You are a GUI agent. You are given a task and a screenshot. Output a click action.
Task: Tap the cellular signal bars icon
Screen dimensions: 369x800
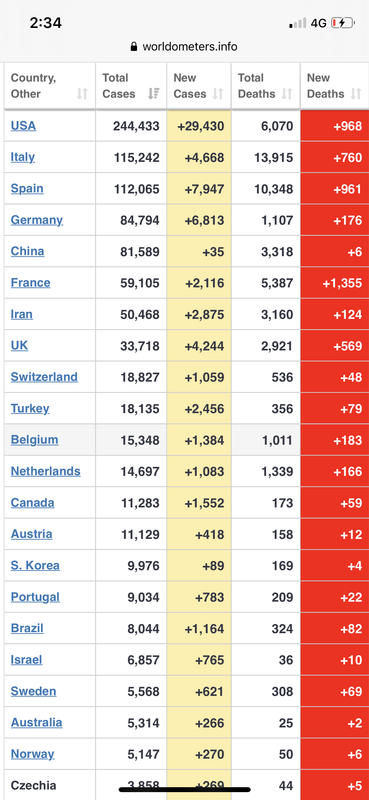[x=298, y=23]
